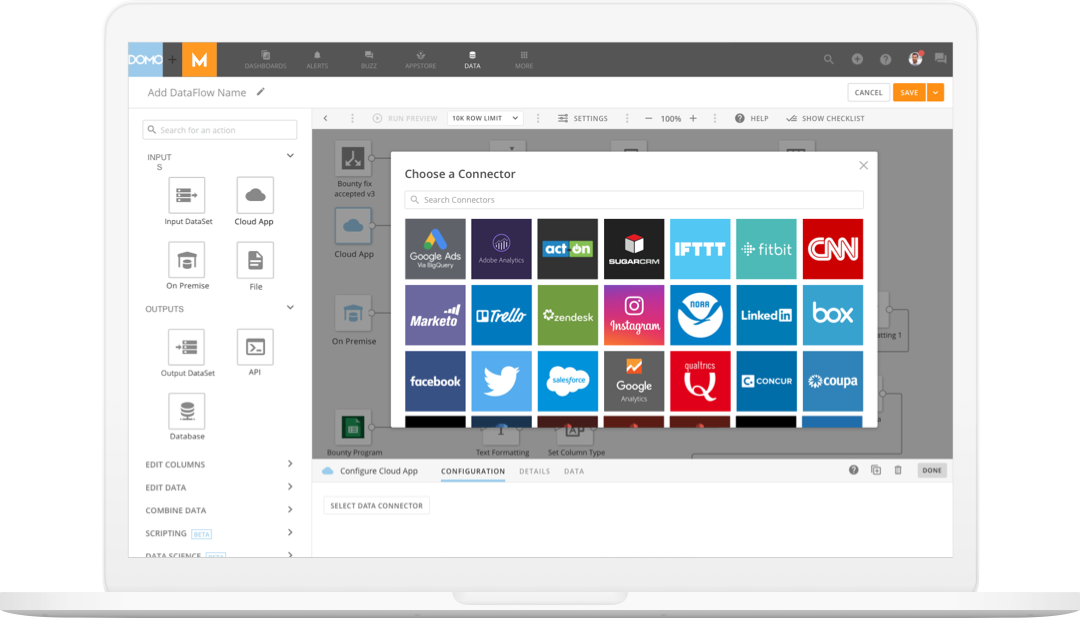Add the Cloud App input action

(255, 196)
